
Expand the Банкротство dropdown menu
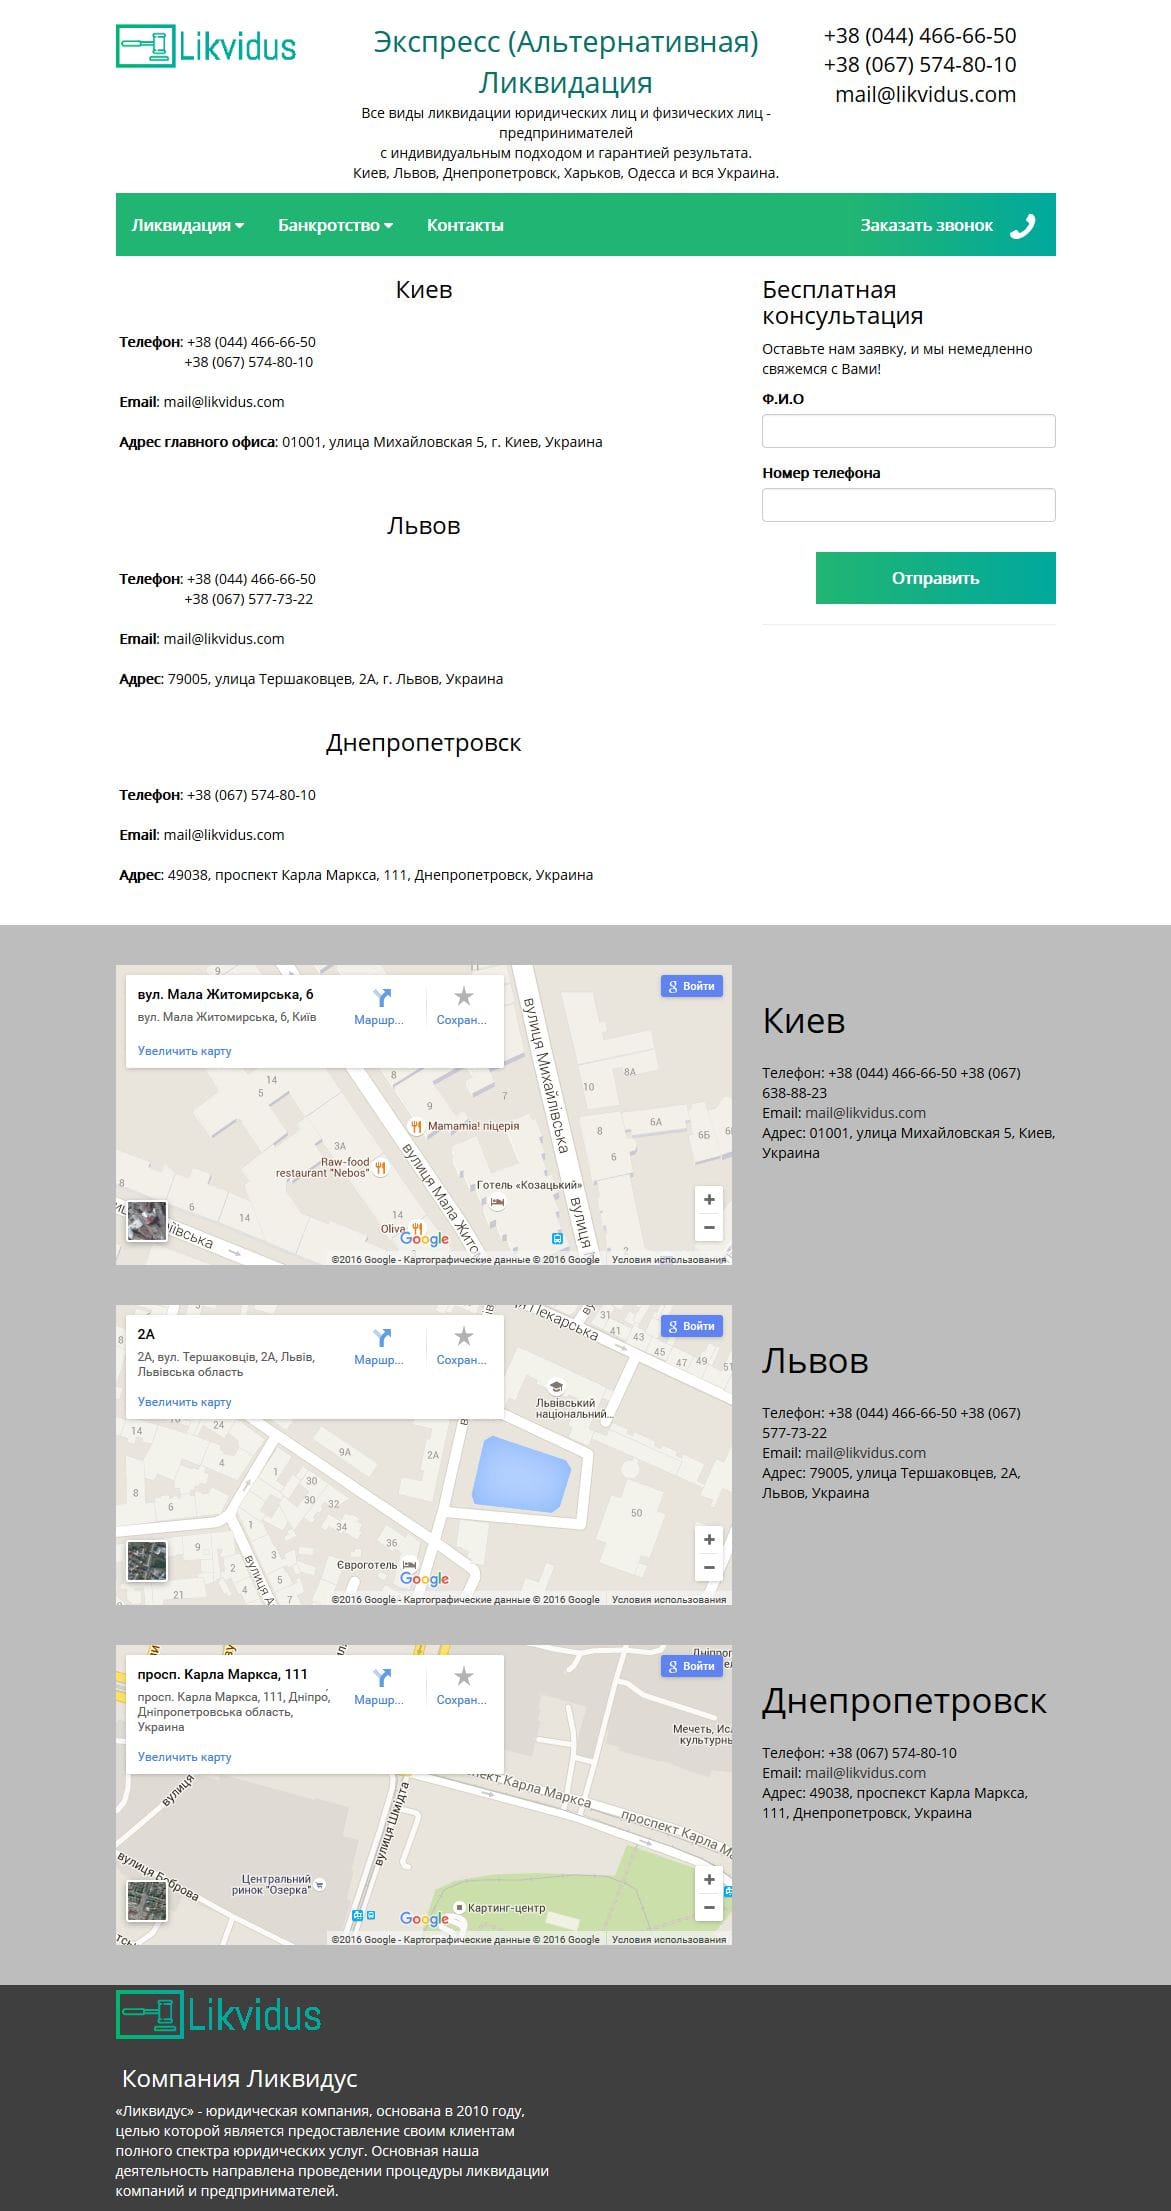(x=334, y=226)
